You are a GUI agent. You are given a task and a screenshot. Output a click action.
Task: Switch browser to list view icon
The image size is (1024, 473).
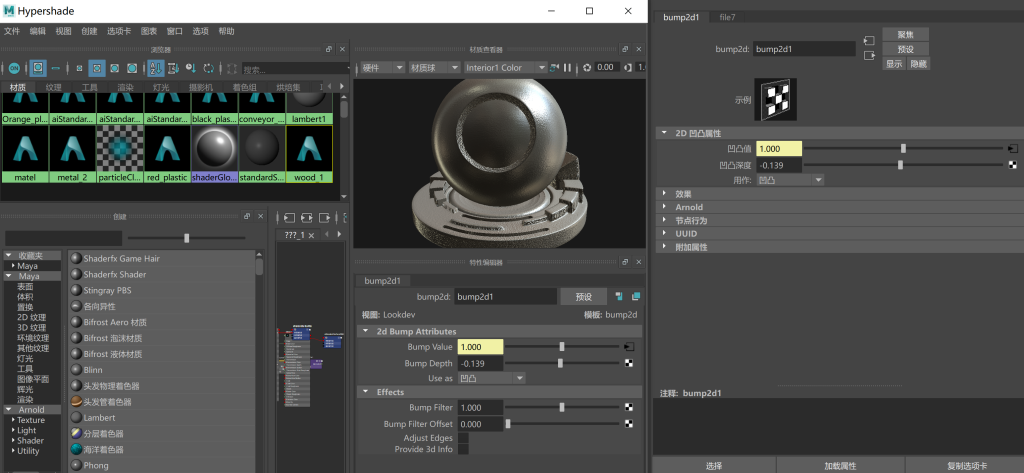56,68
